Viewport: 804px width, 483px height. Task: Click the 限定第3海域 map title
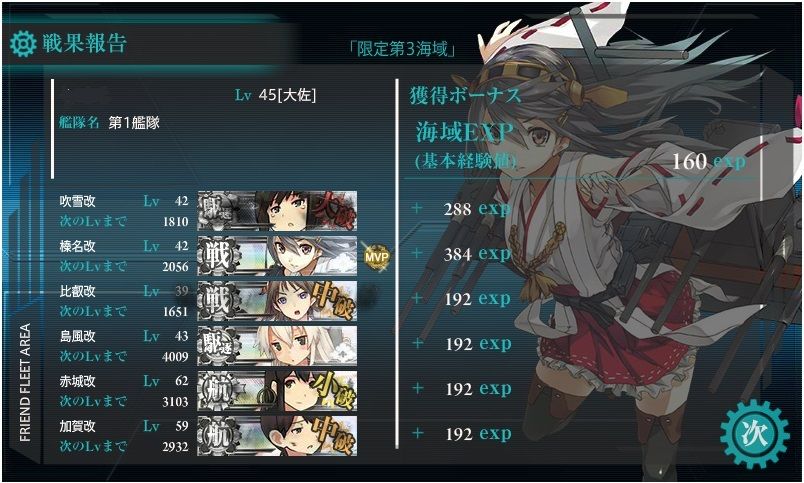pyautogui.click(x=403, y=50)
